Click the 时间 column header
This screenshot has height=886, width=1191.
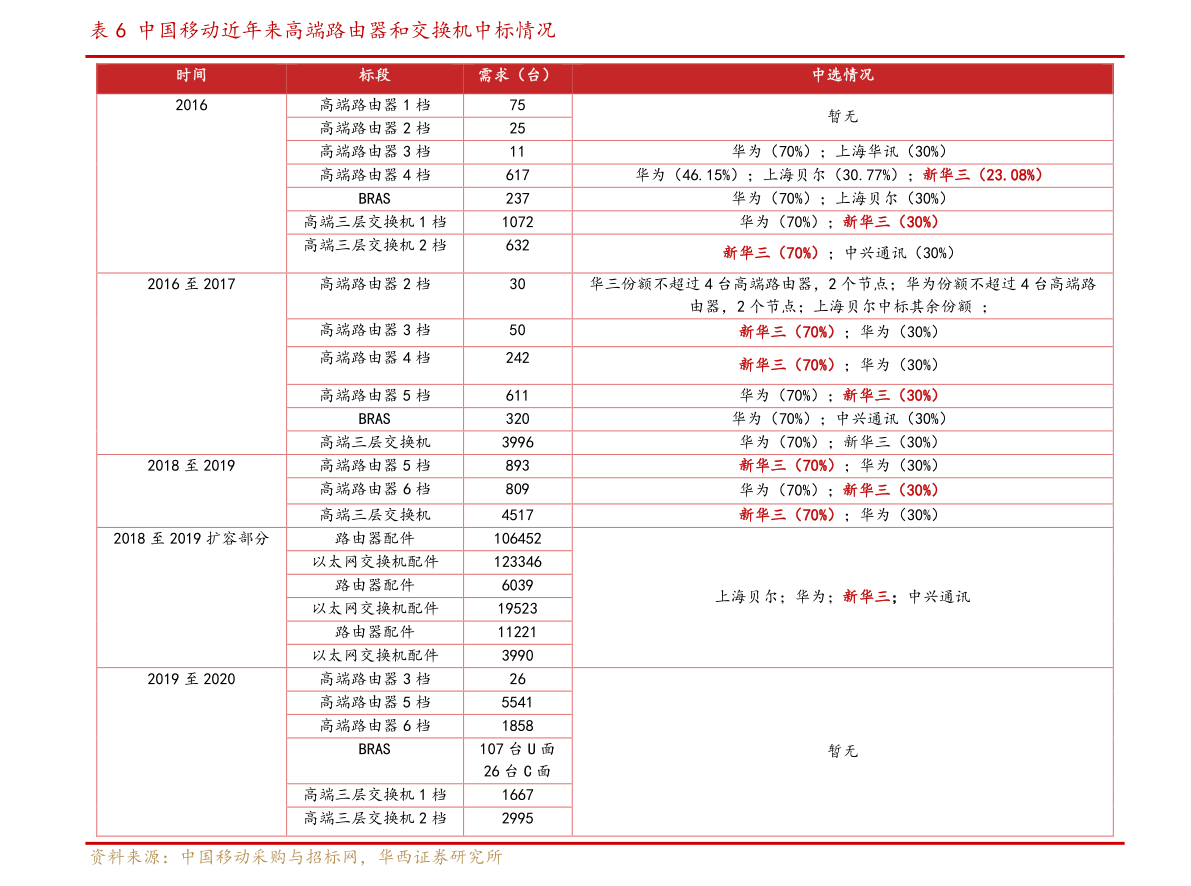pyautogui.click(x=191, y=75)
